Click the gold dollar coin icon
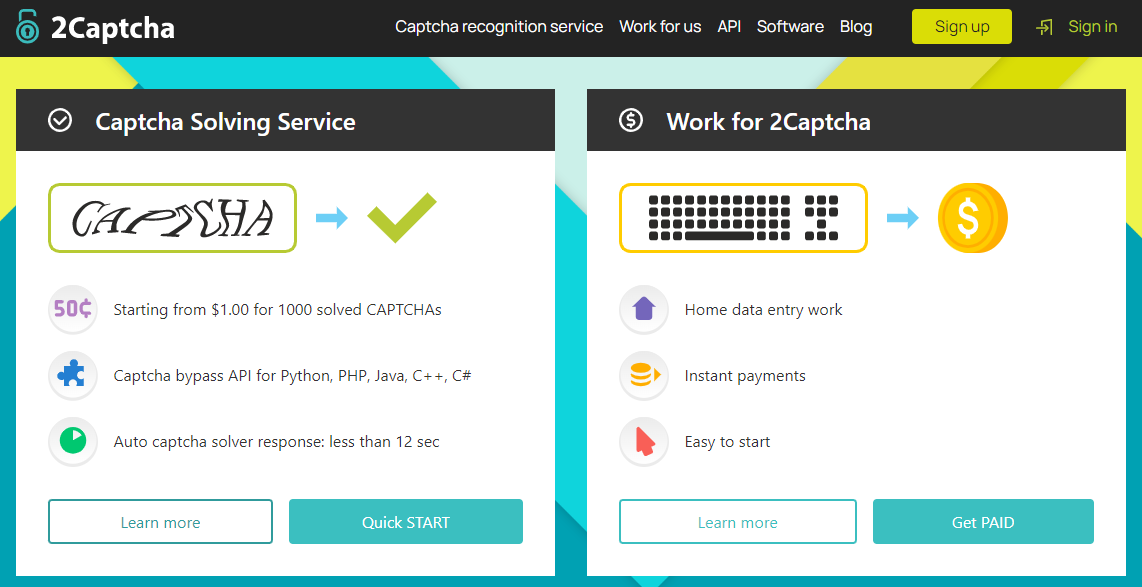Image resolution: width=1142 pixels, height=587 pixels. point(972,218)
